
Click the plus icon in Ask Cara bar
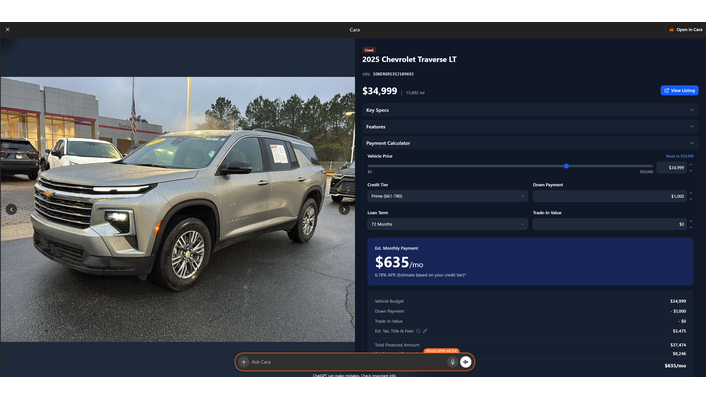(244, 362)
